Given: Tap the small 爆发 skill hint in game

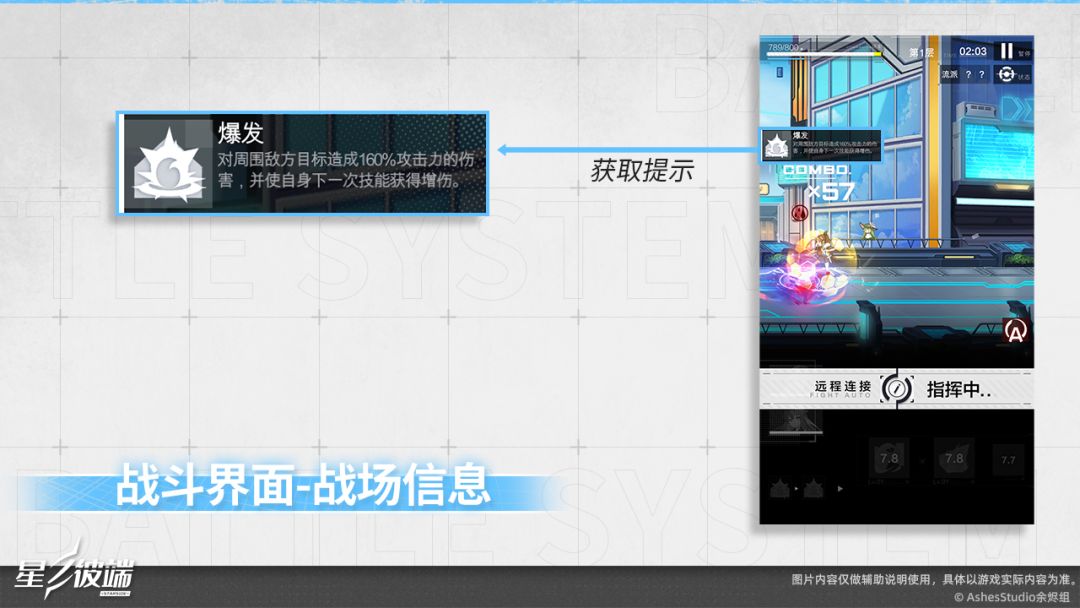Looking at the screenshot, I should [x=821, y=145].
